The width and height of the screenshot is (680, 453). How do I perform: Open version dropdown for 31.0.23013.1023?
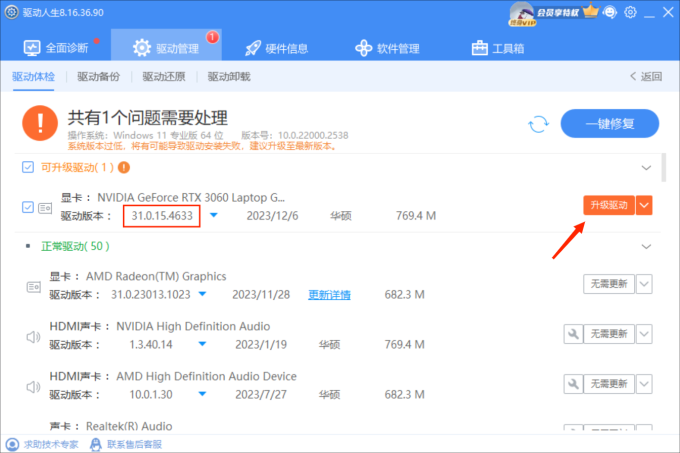coord(202,294)
